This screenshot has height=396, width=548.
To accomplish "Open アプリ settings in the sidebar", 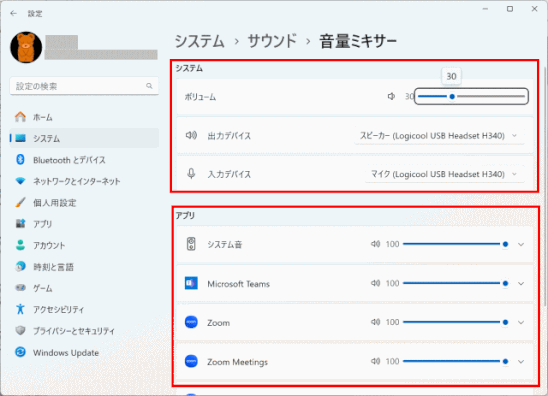I will pyautogui.click(x=84, y=224).
